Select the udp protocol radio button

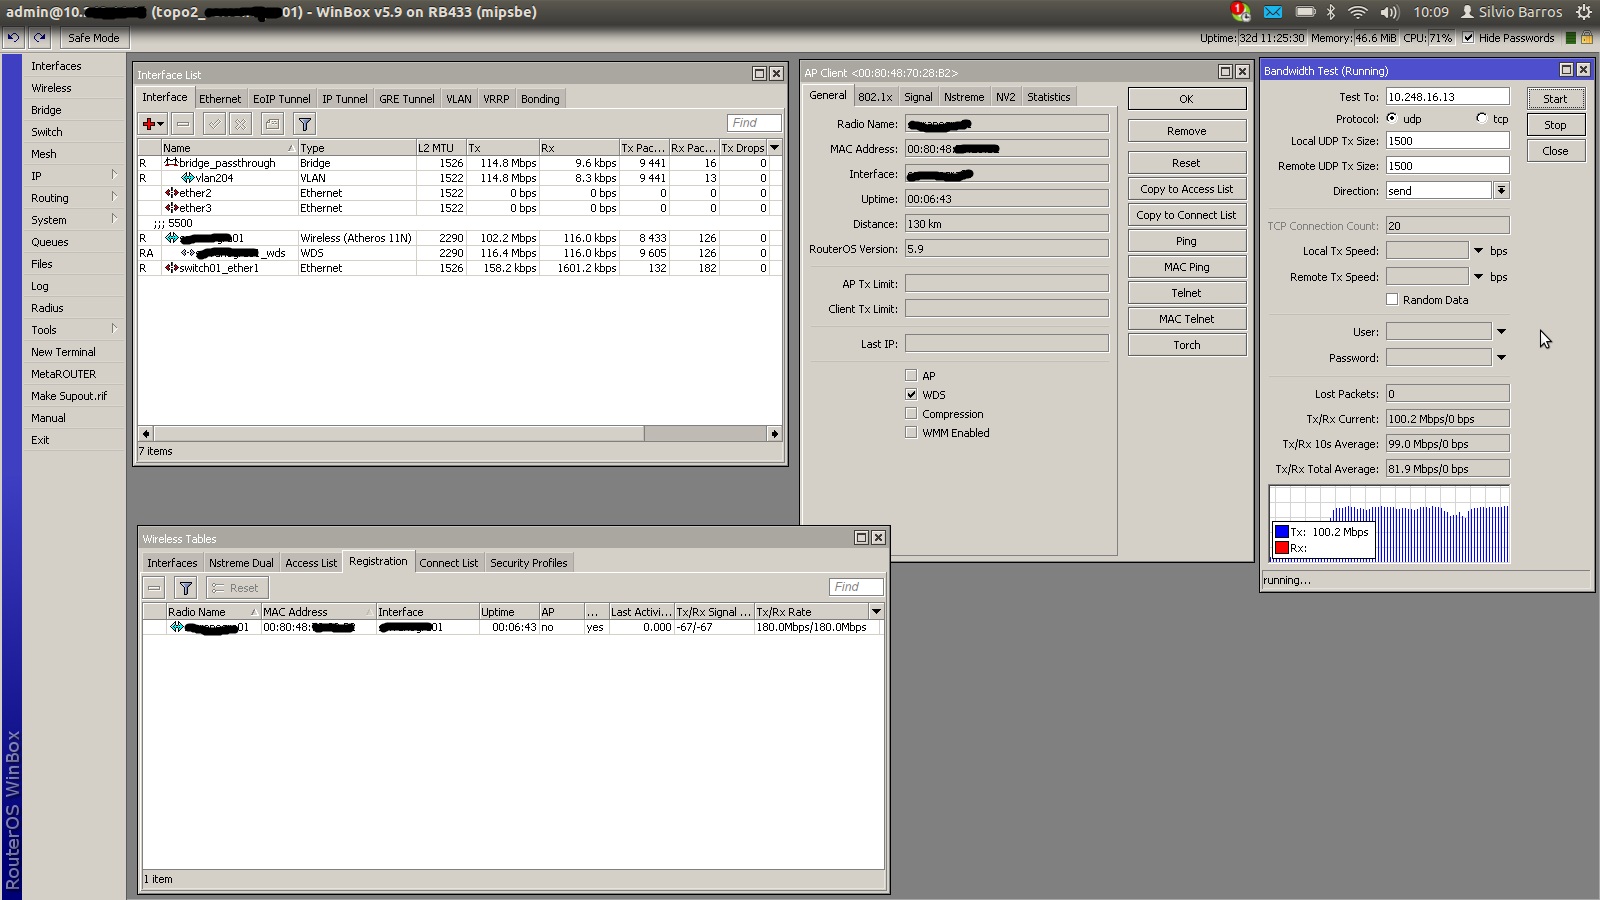click(1392, 118)
